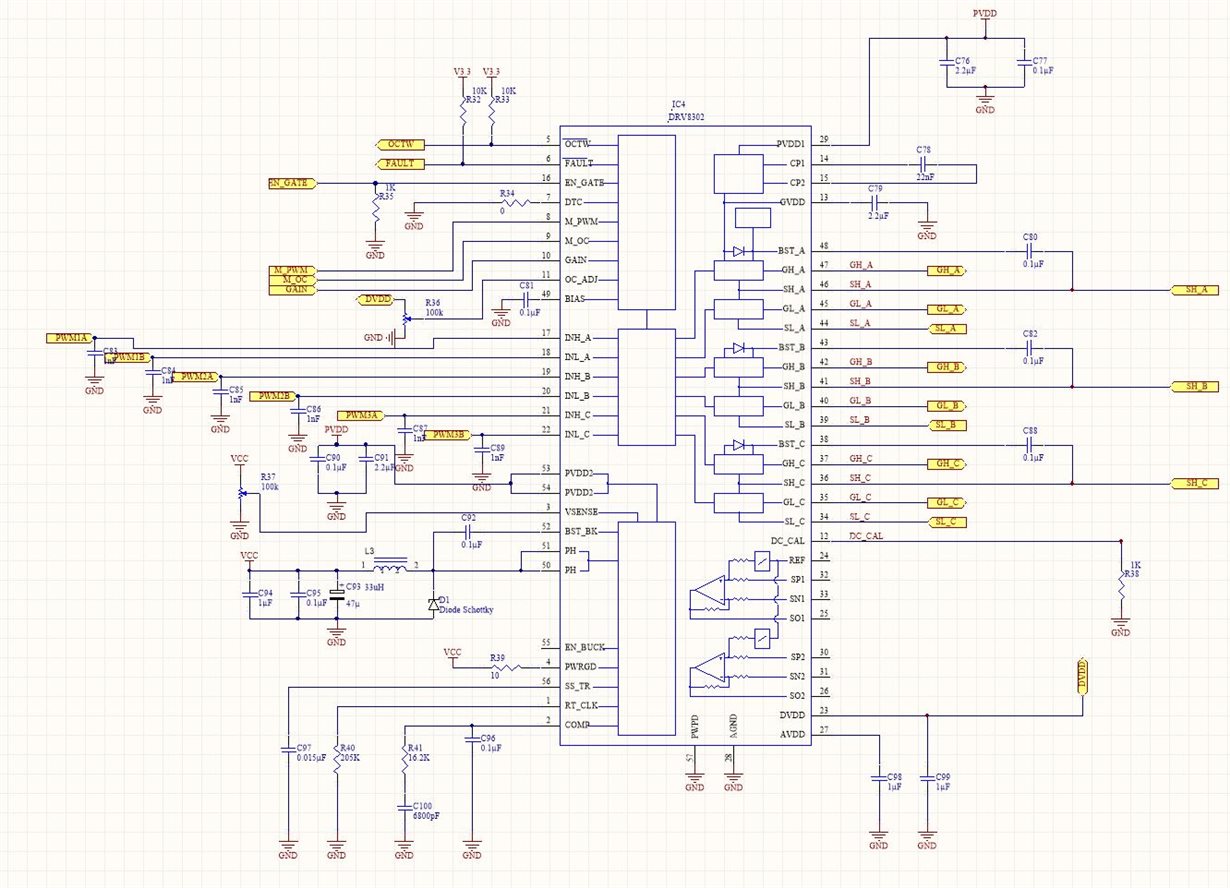Click the PWM2B port

click(273, 396)
